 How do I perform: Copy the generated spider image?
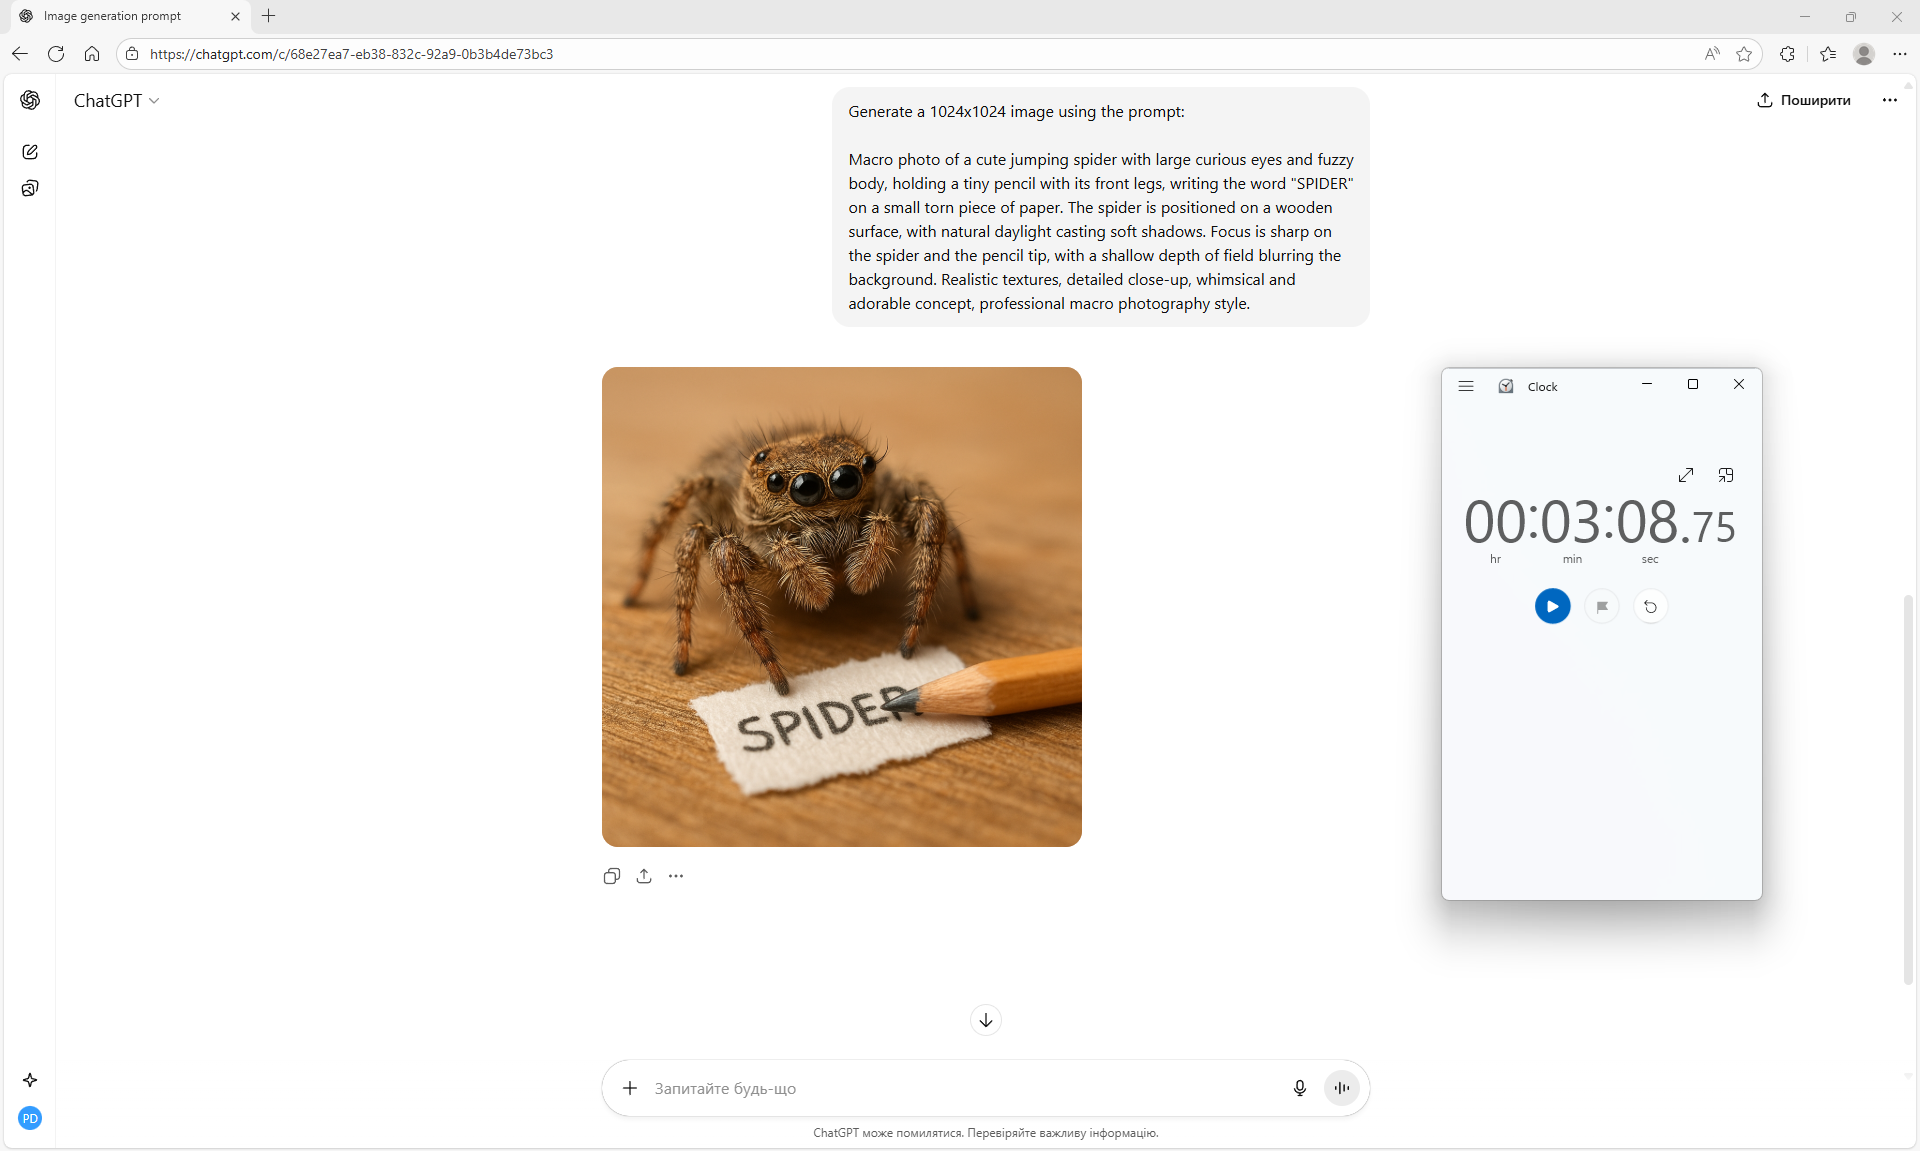pyautogui.click(x=612, y=876)
